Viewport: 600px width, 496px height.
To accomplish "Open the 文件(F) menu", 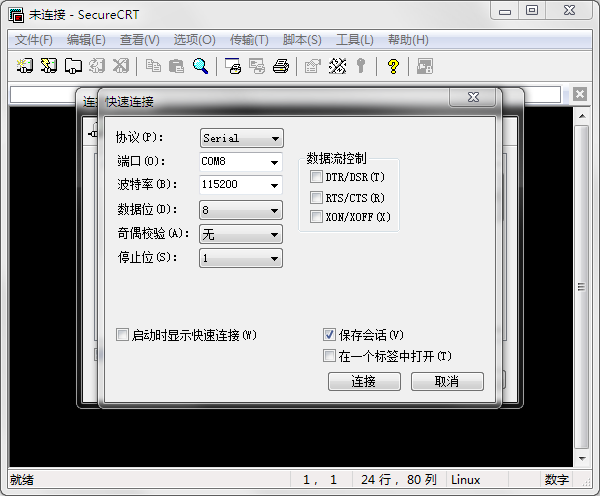I will 34,40.
